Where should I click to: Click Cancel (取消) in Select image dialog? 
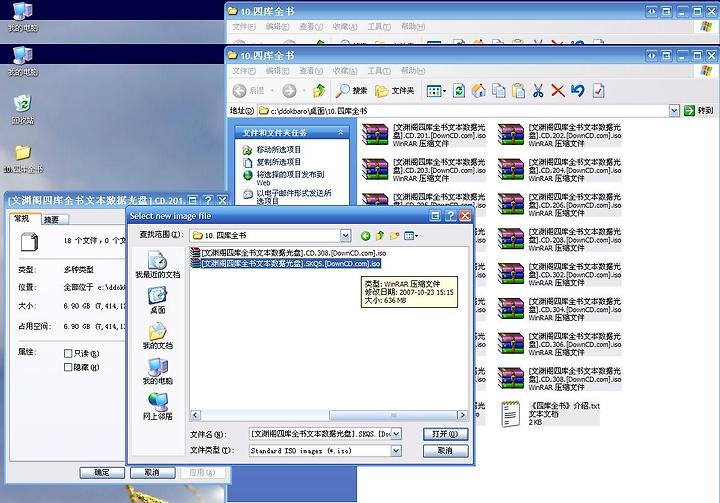pos(445,451)
